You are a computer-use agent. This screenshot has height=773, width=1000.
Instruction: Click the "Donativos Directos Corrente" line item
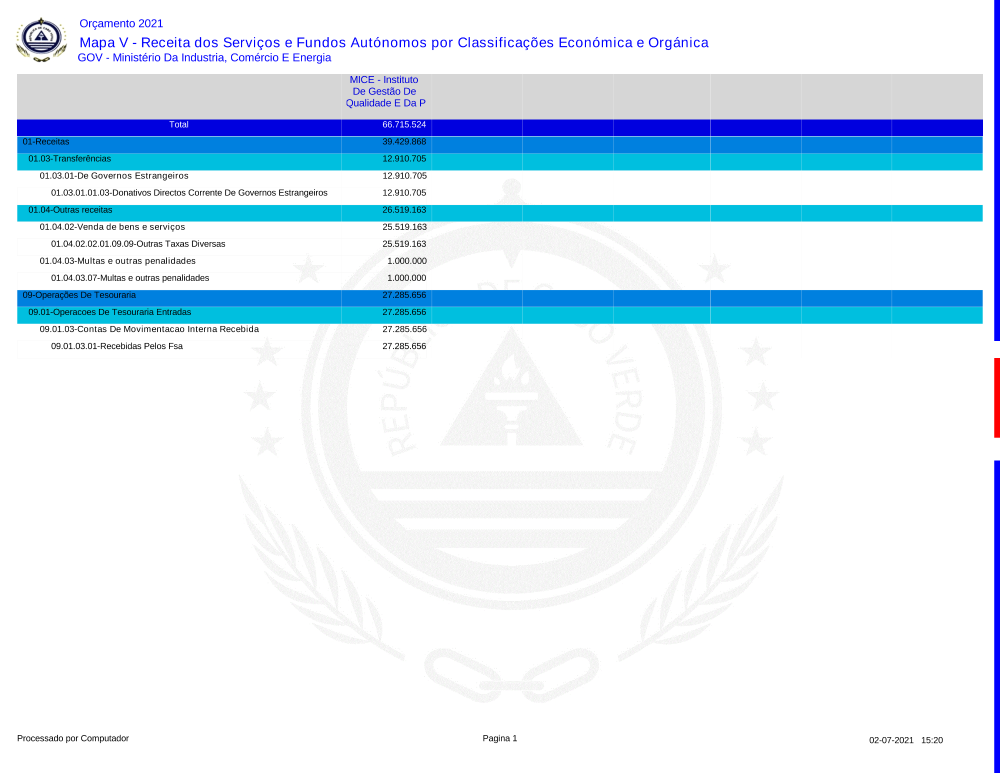pos(189,193)
